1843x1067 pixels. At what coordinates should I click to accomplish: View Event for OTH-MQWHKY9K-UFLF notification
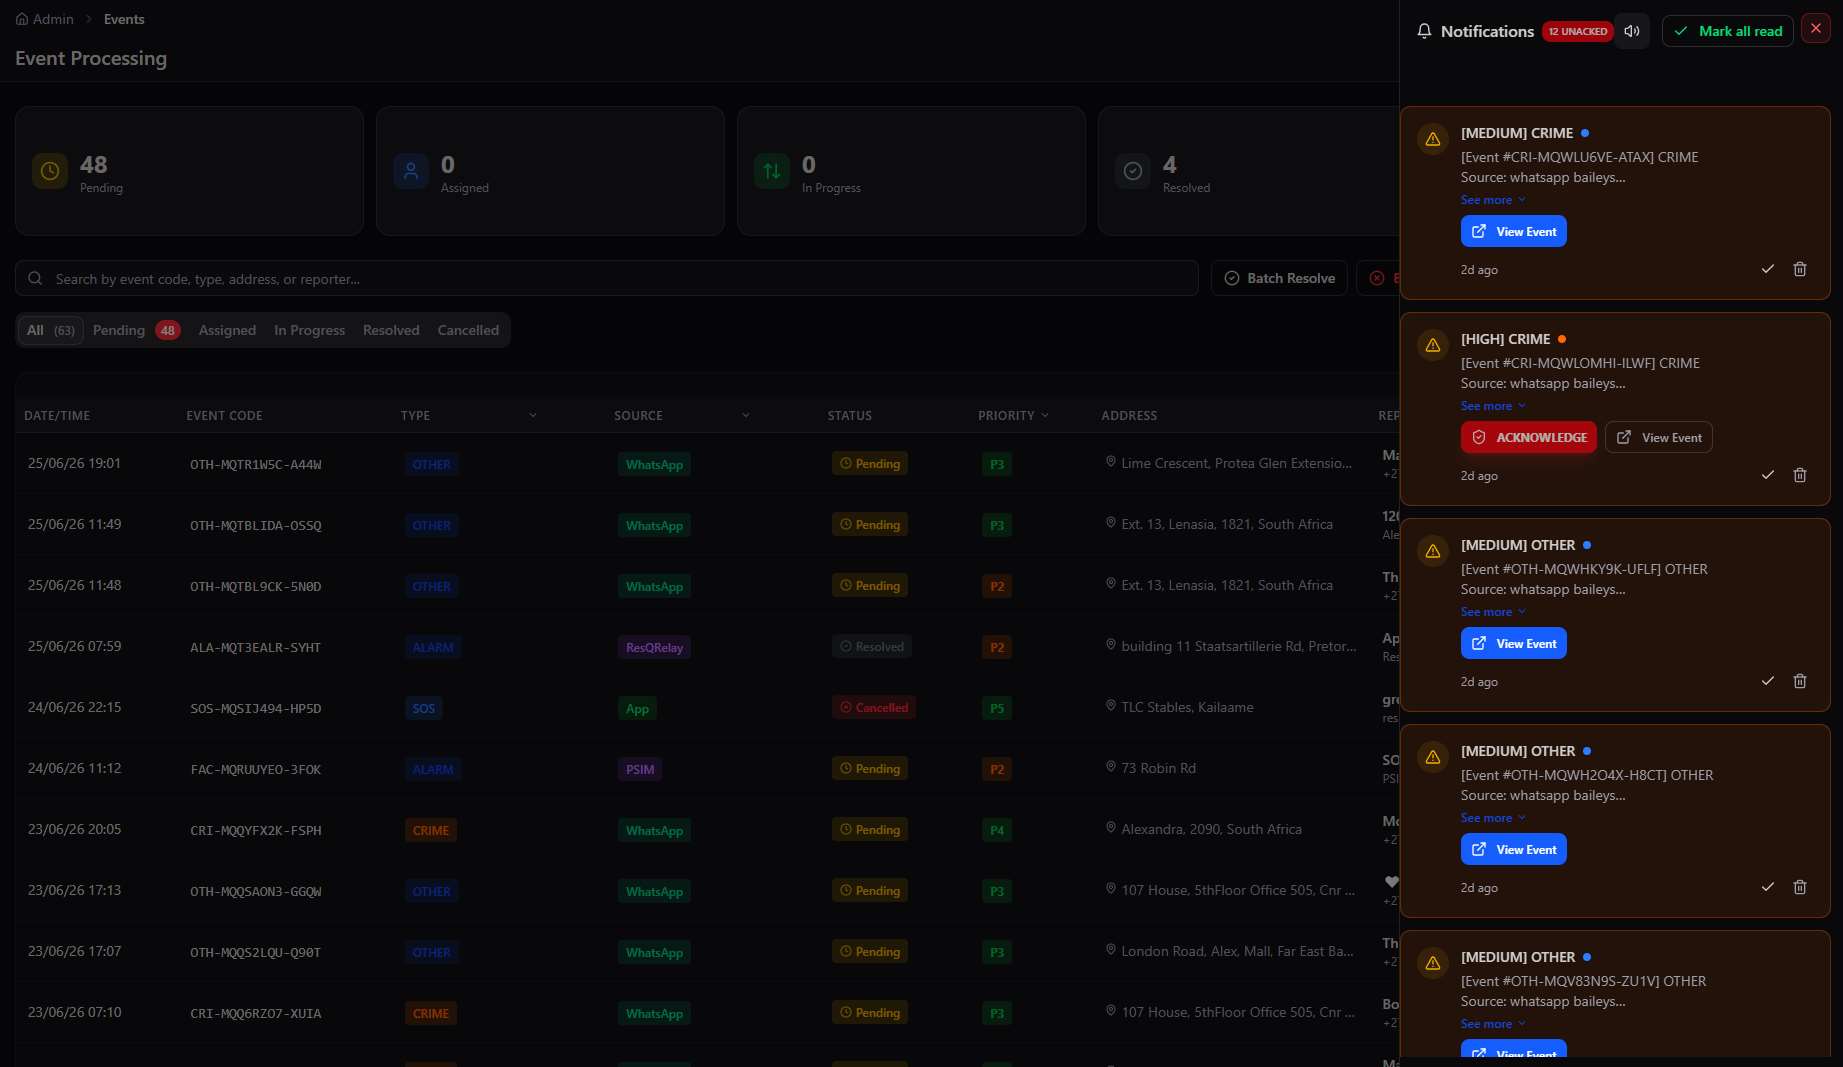(1514, 643)
